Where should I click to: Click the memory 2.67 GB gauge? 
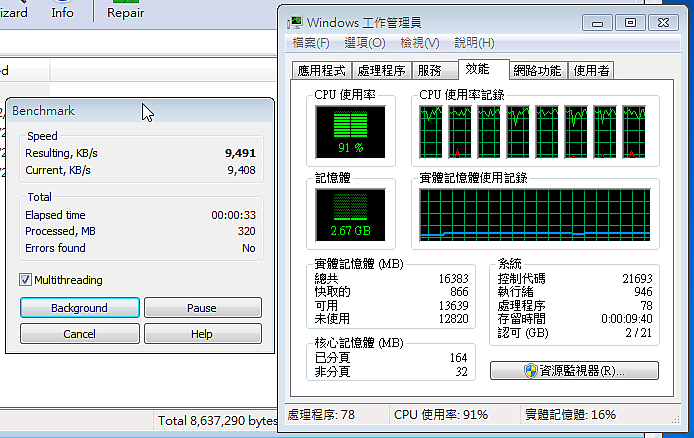(x=350, y=215)
